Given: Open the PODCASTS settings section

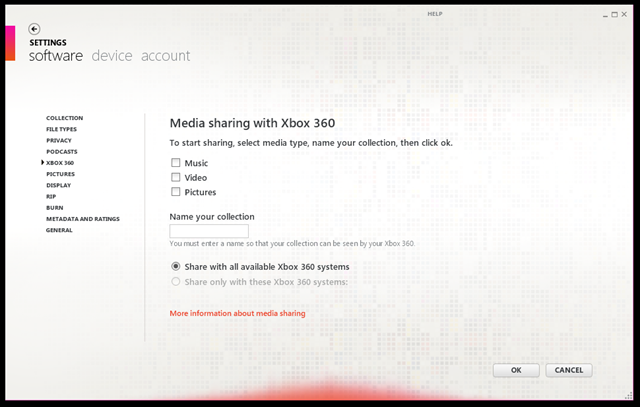Looking at the screenshot, I should [62, 151].
